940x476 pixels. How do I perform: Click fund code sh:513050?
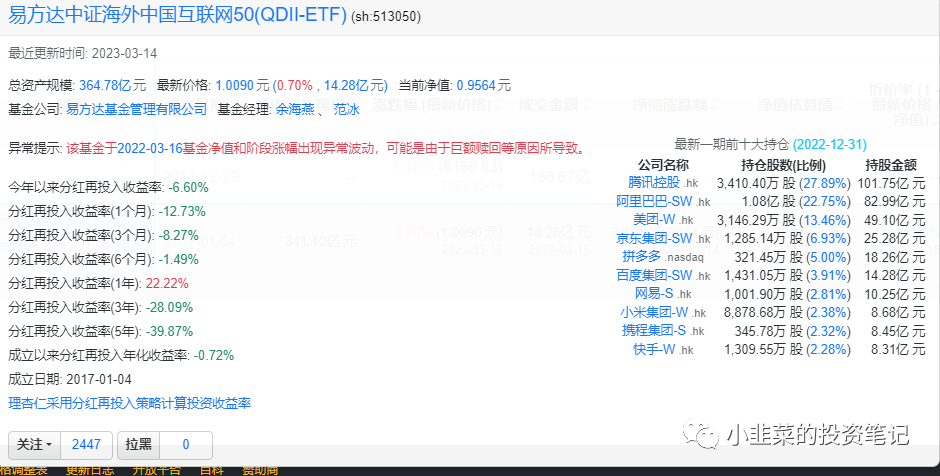coord(386,17)
